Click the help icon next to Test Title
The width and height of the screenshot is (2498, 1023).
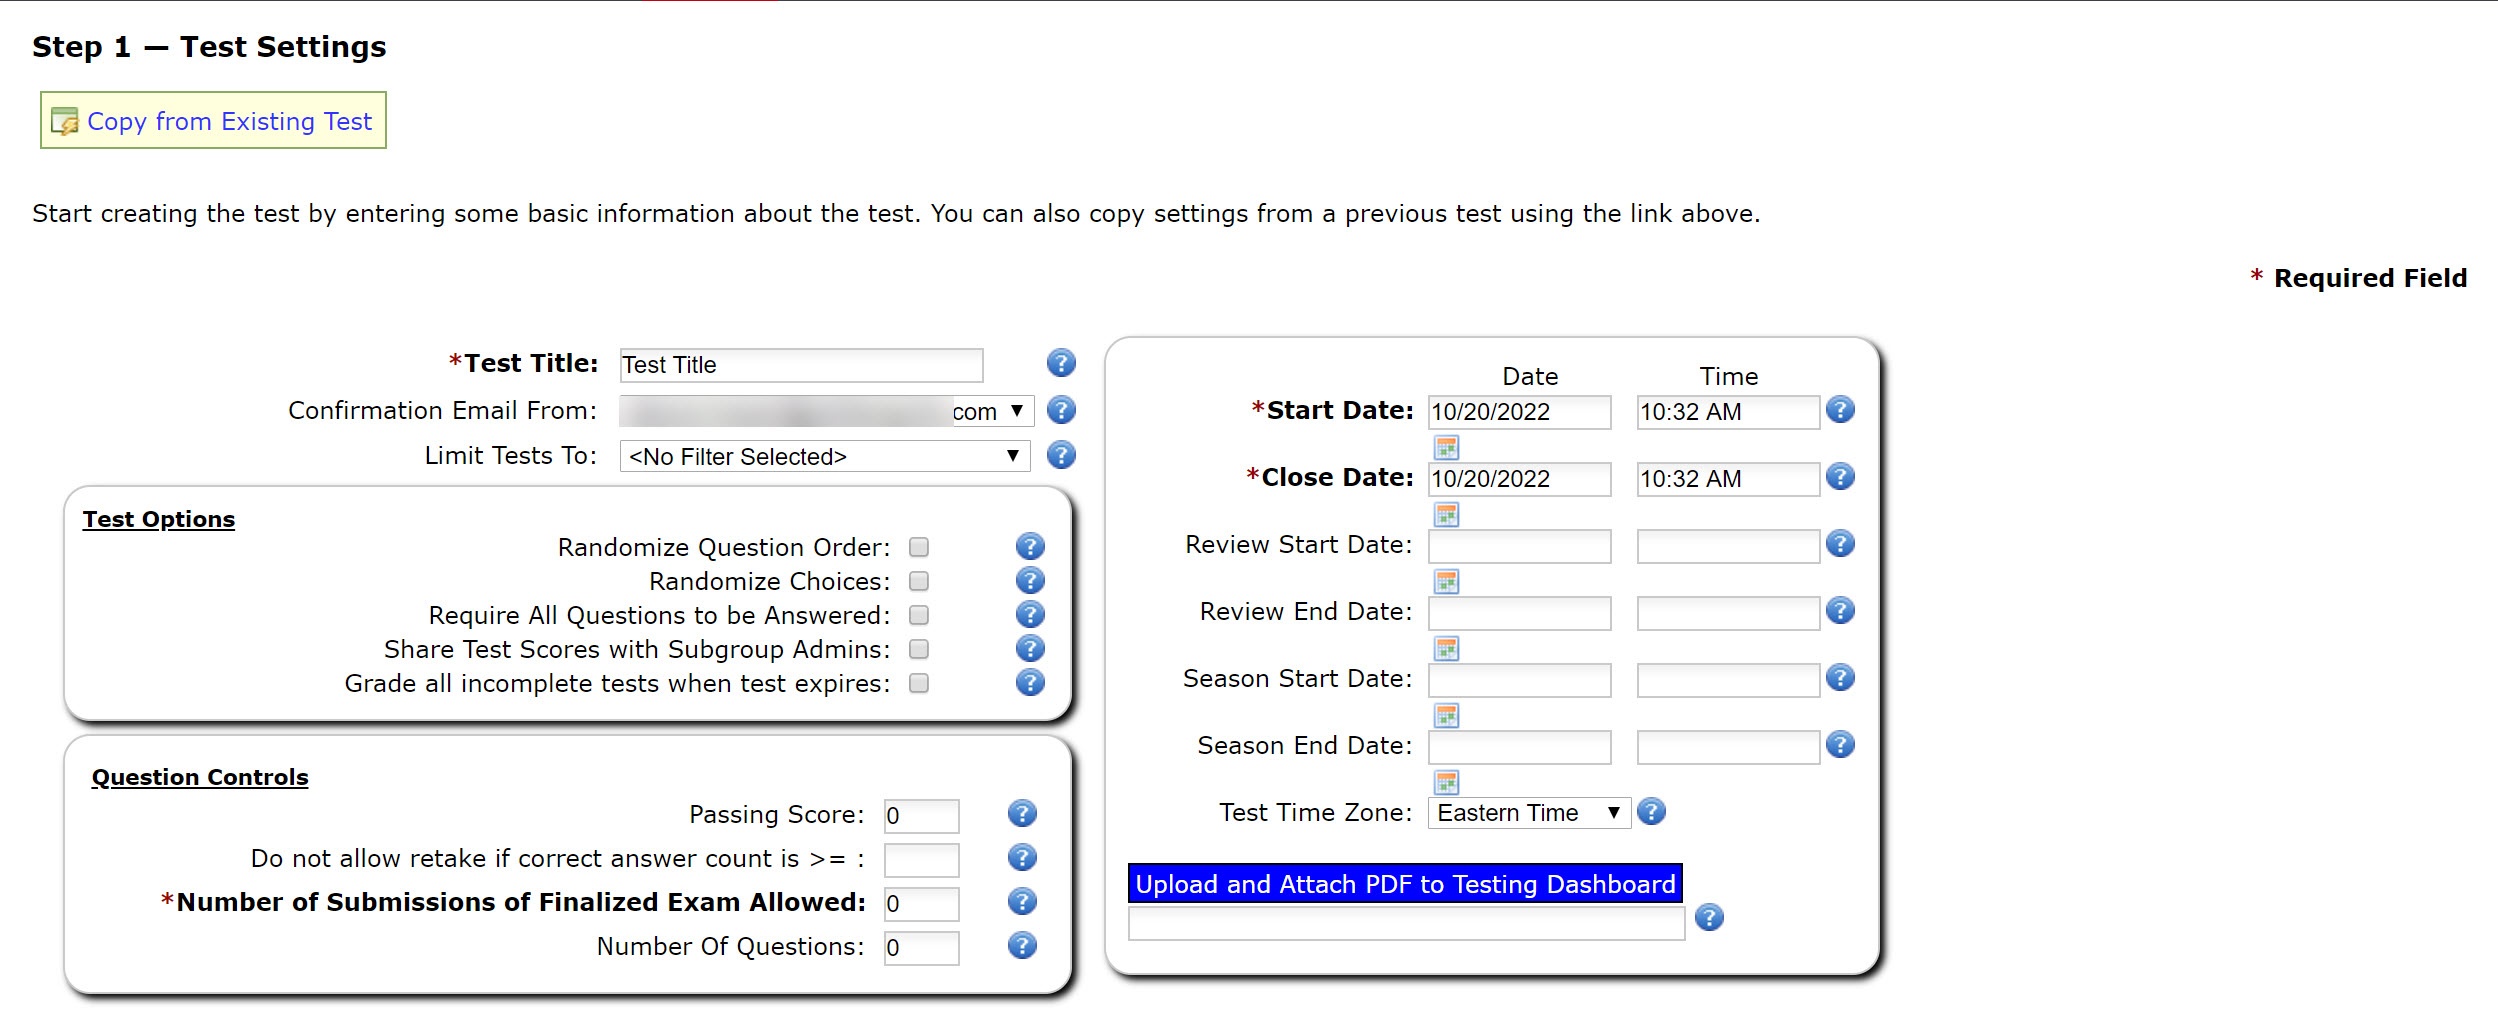point(1061,364)
